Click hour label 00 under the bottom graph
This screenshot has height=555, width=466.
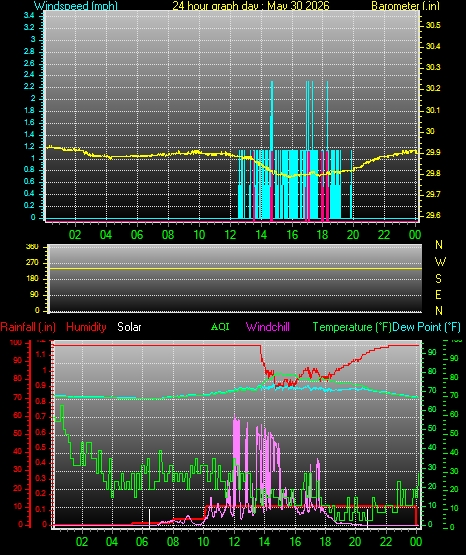[416, 542]
